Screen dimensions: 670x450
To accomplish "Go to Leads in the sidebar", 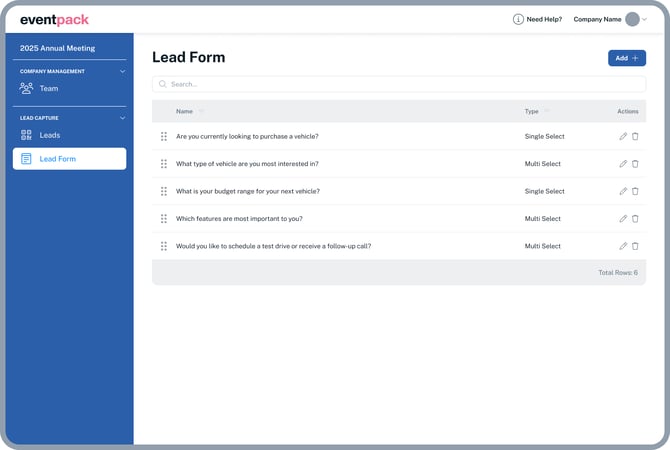I will 49,135.
